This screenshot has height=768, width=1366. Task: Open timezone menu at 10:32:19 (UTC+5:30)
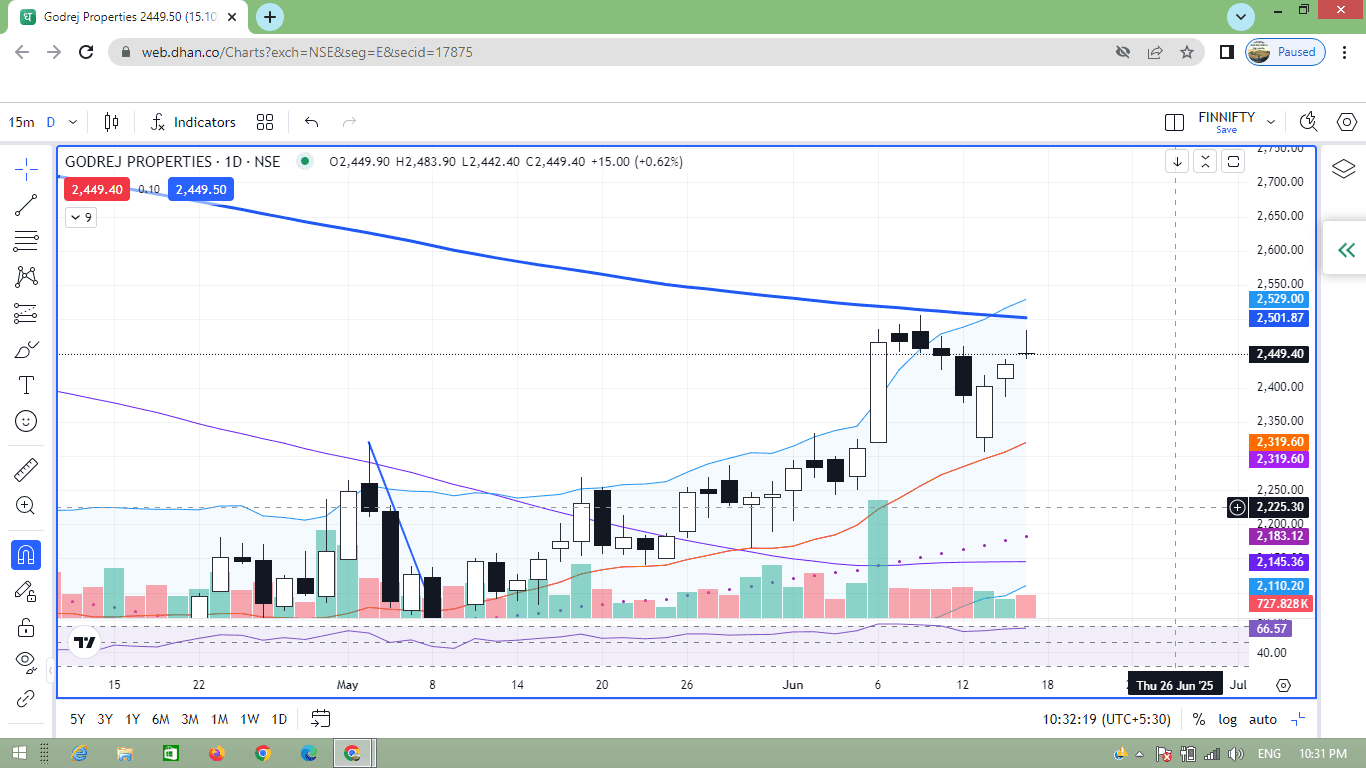pos(1107,719)
